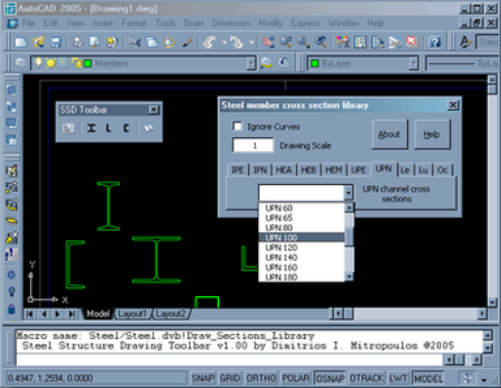The image size is (501, 388).
Task: Switch to the Layout1 tab
Action: pos(132,314)
